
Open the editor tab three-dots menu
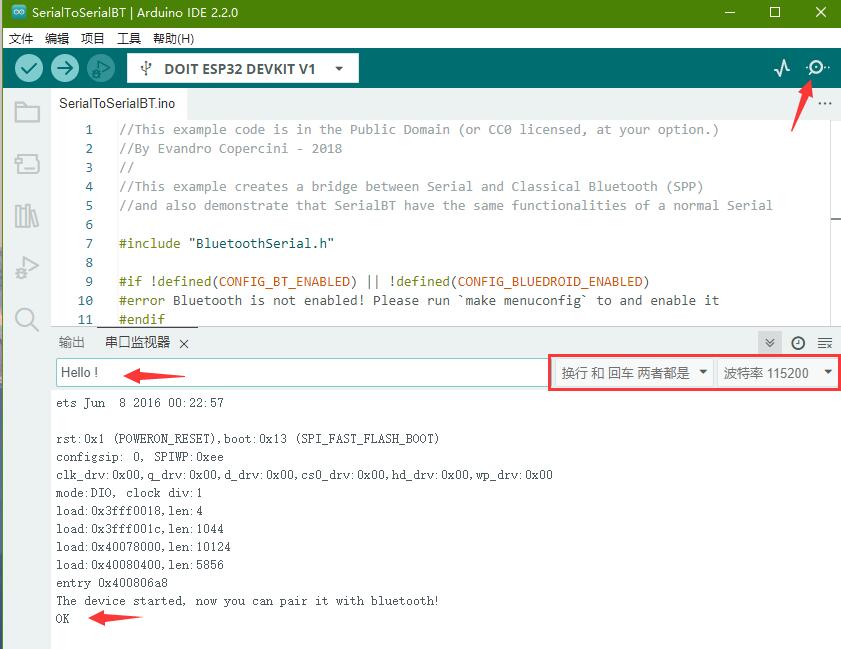(825, 103)
